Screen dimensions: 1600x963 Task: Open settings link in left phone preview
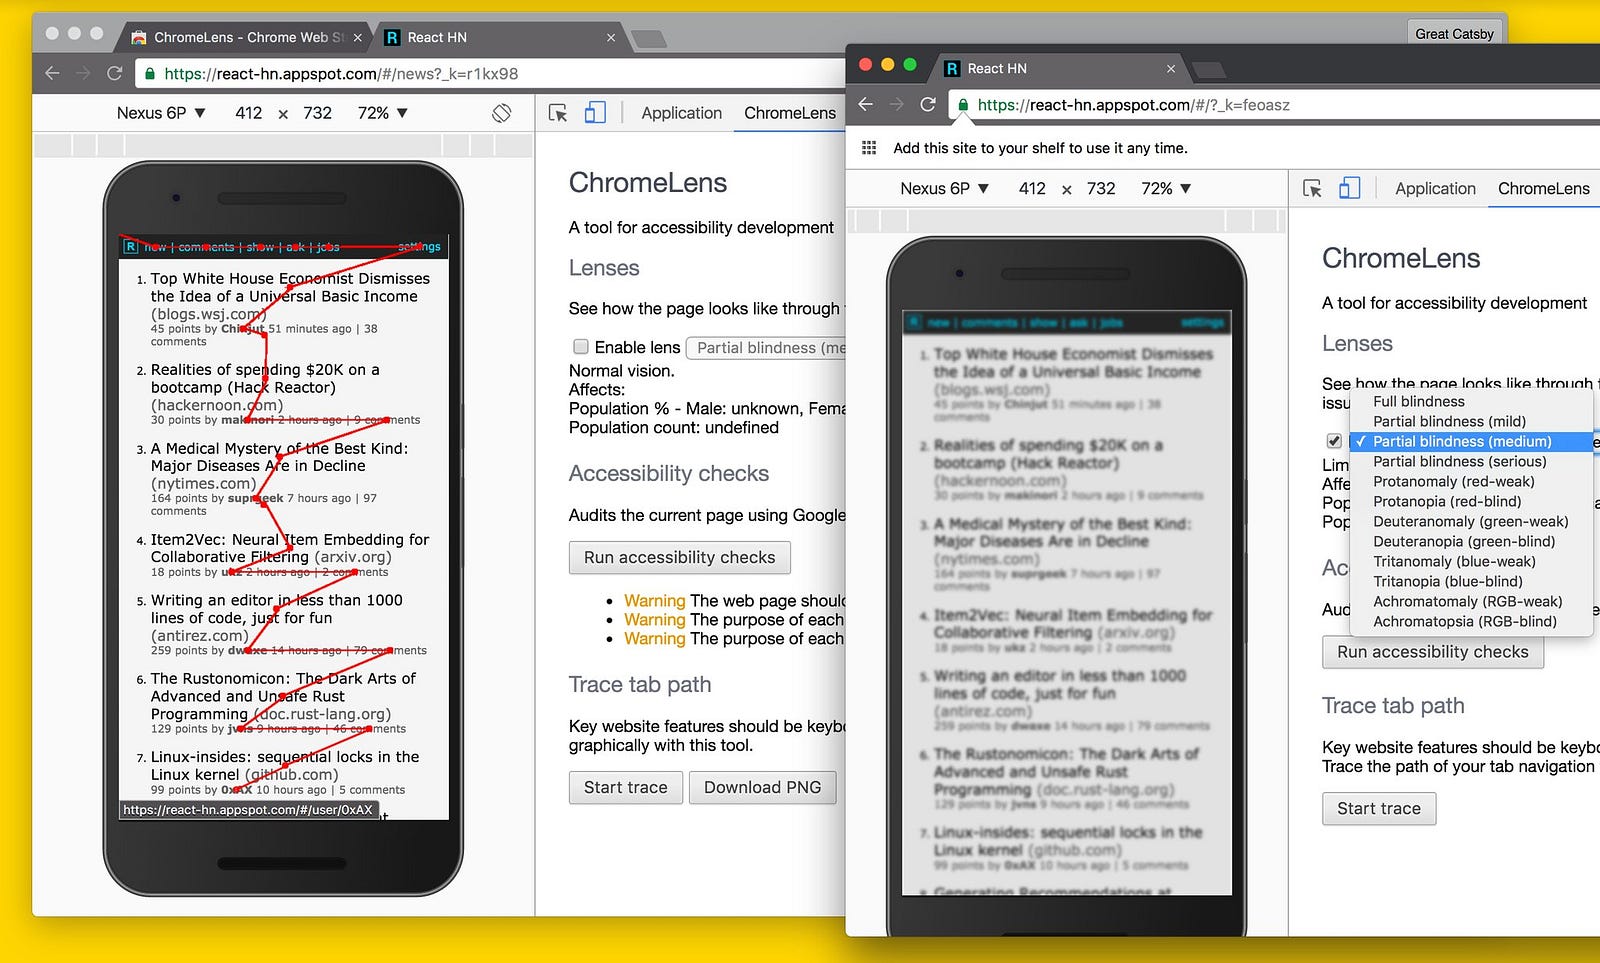tap(419, 247)
